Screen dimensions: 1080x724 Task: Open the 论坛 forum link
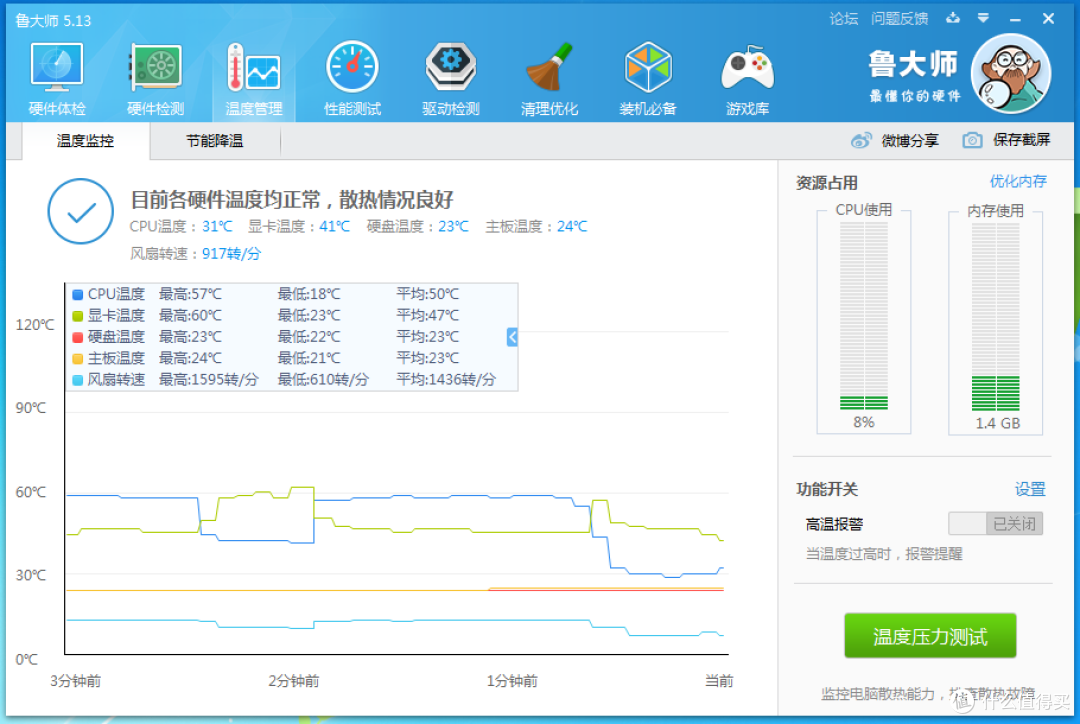coord(843,19)
